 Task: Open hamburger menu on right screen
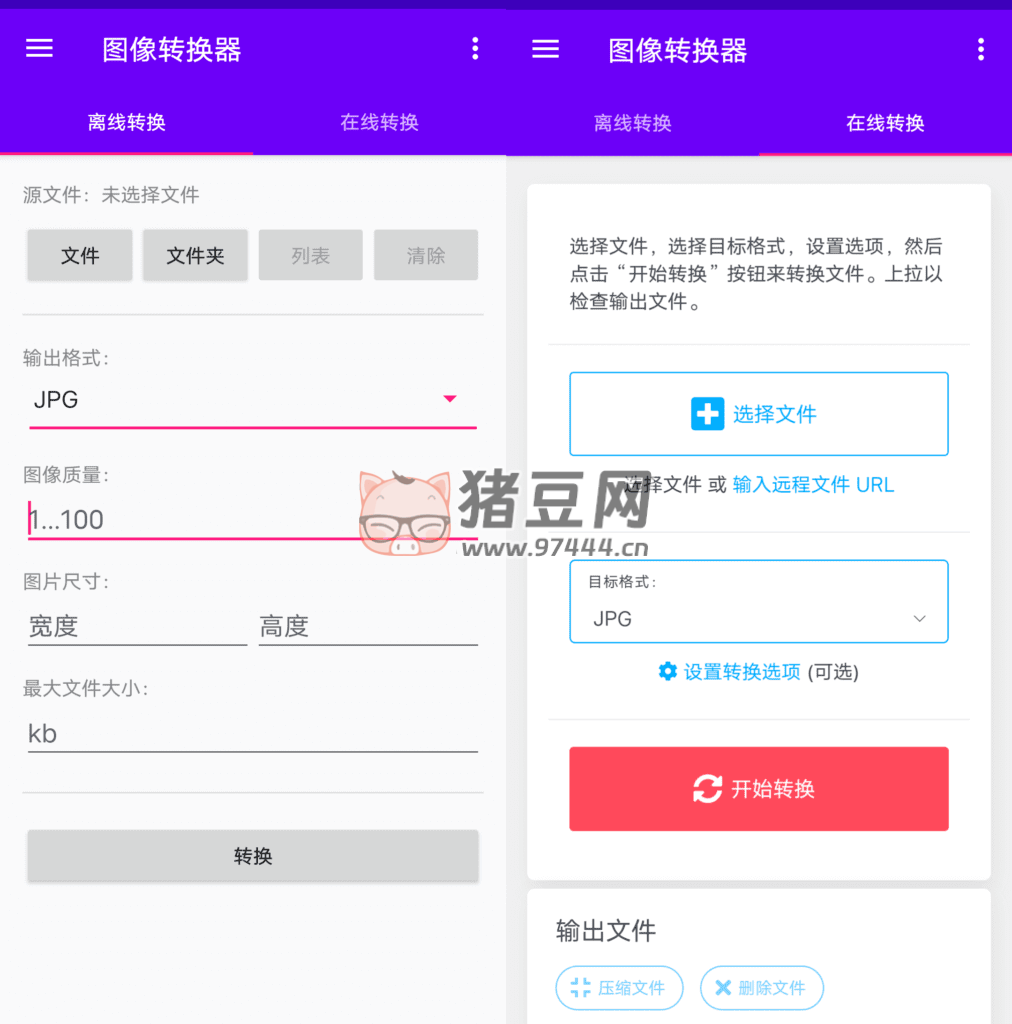coord(545,49)
